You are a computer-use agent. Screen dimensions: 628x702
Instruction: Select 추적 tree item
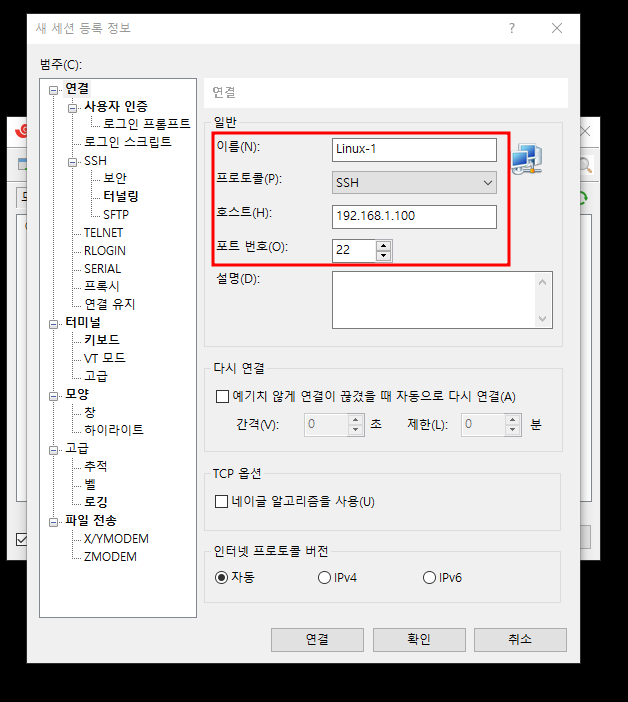click(96, 466)
